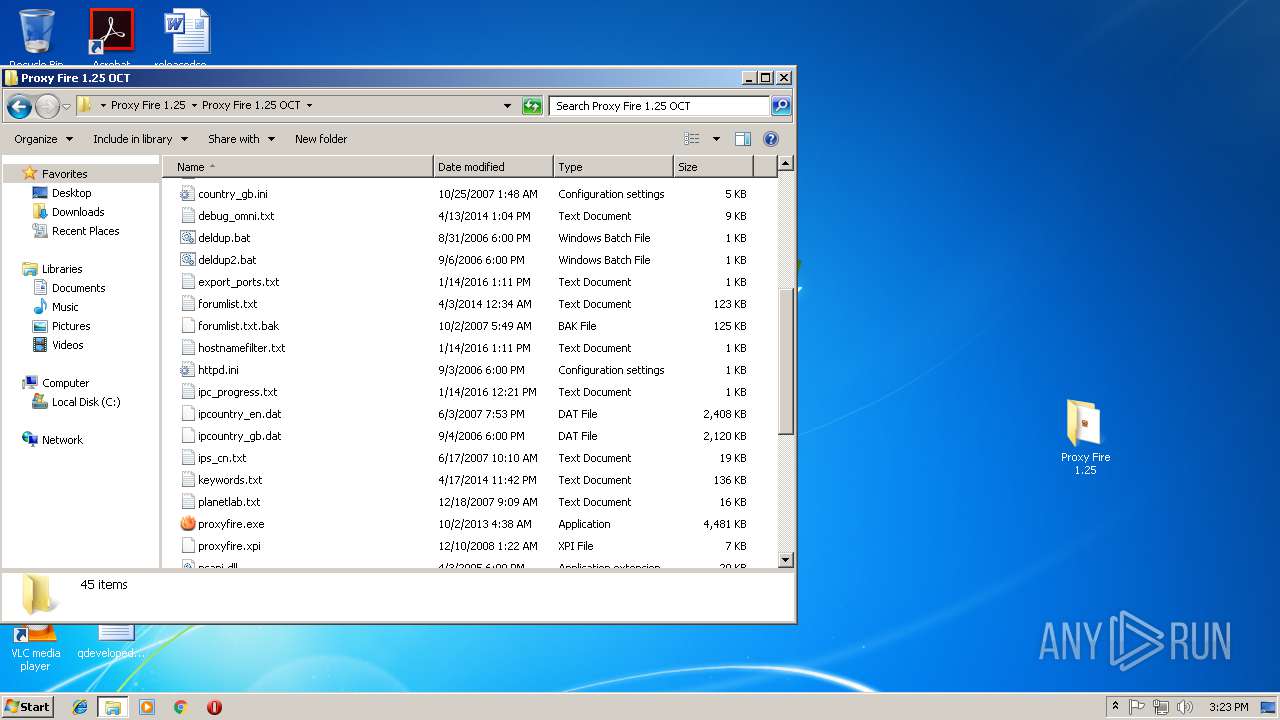Go back with the Explorer Back arrow
This screenshot has width=1280, height=720.
tap(19, 106)
